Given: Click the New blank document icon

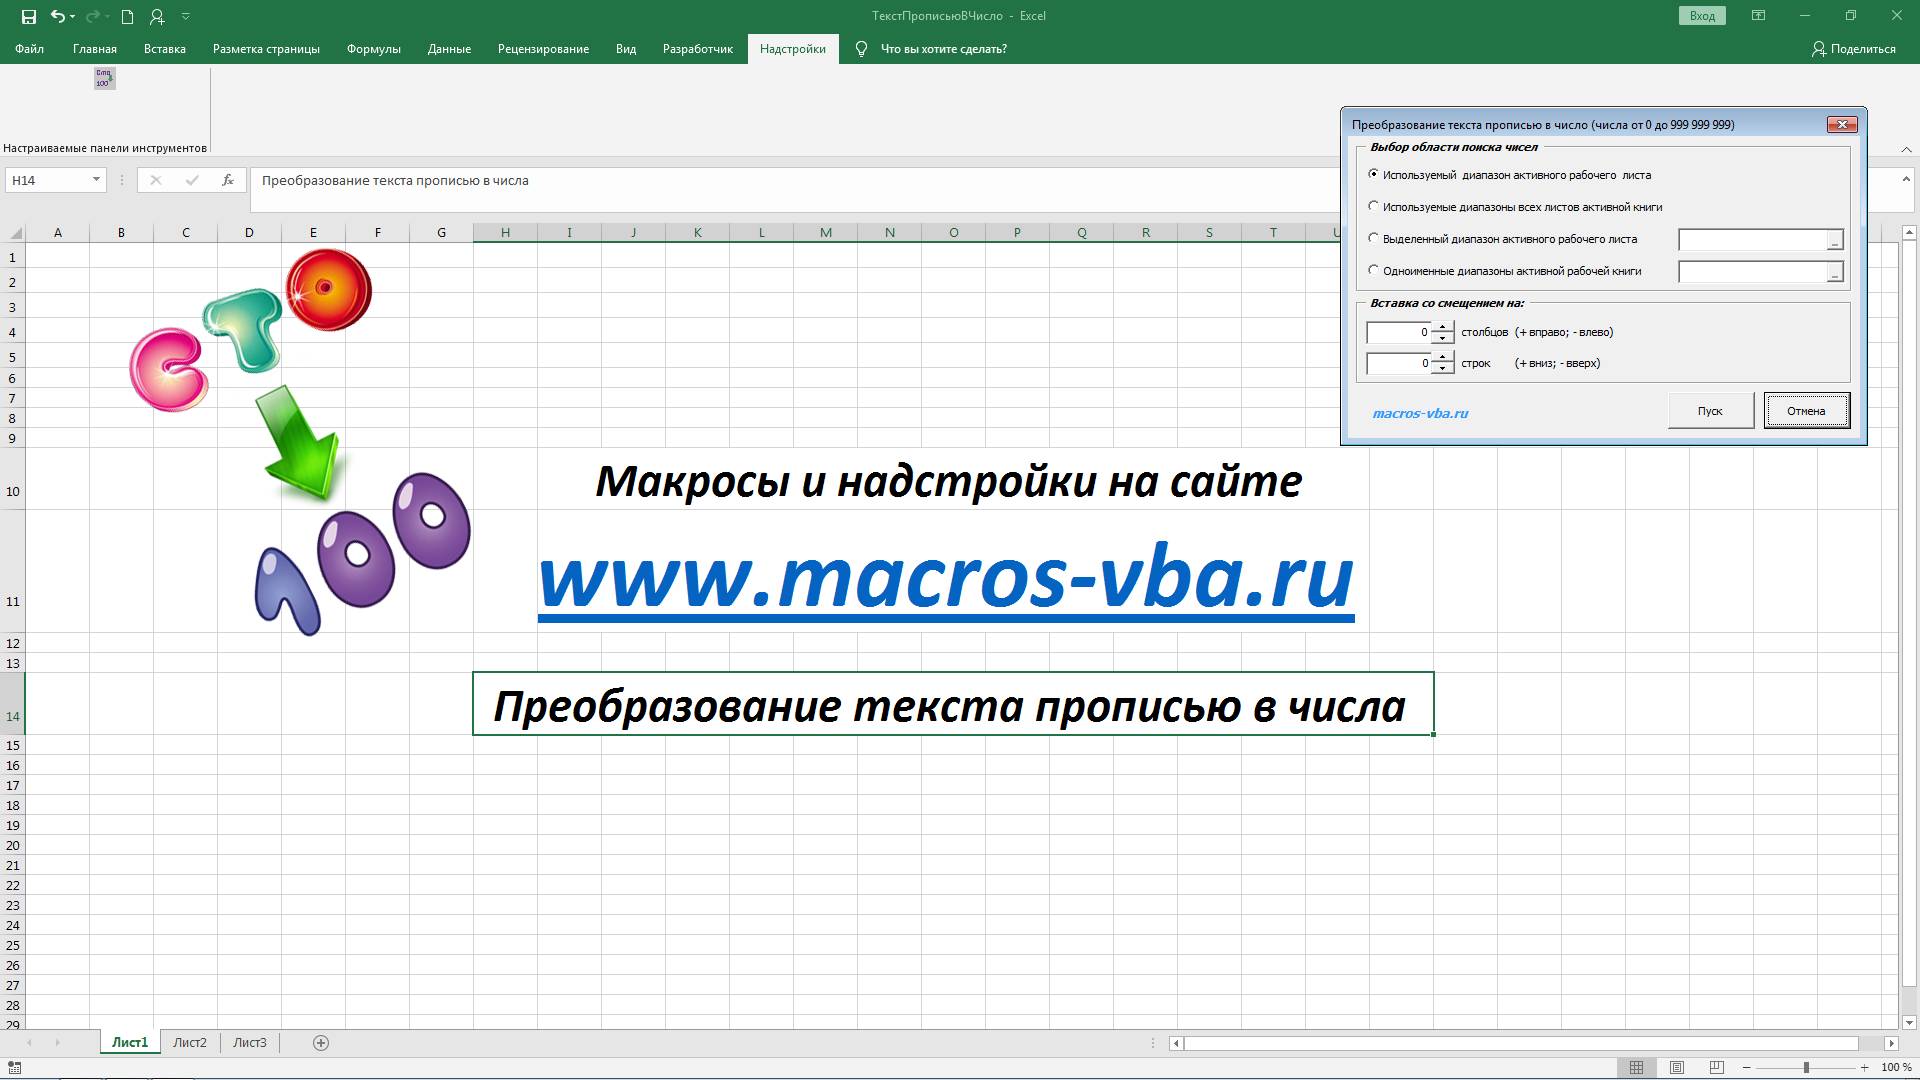Looking at the screenshot, I should click(x=127, y=16).
